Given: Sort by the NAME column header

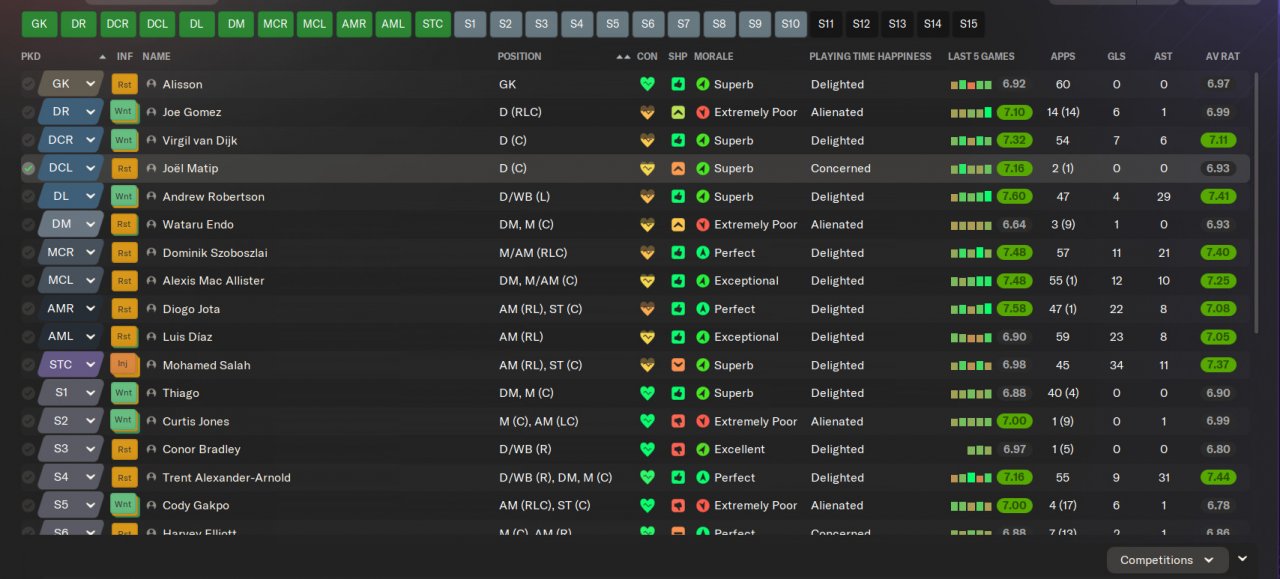Looking at the screenshot, I should (x=156, y=56).
